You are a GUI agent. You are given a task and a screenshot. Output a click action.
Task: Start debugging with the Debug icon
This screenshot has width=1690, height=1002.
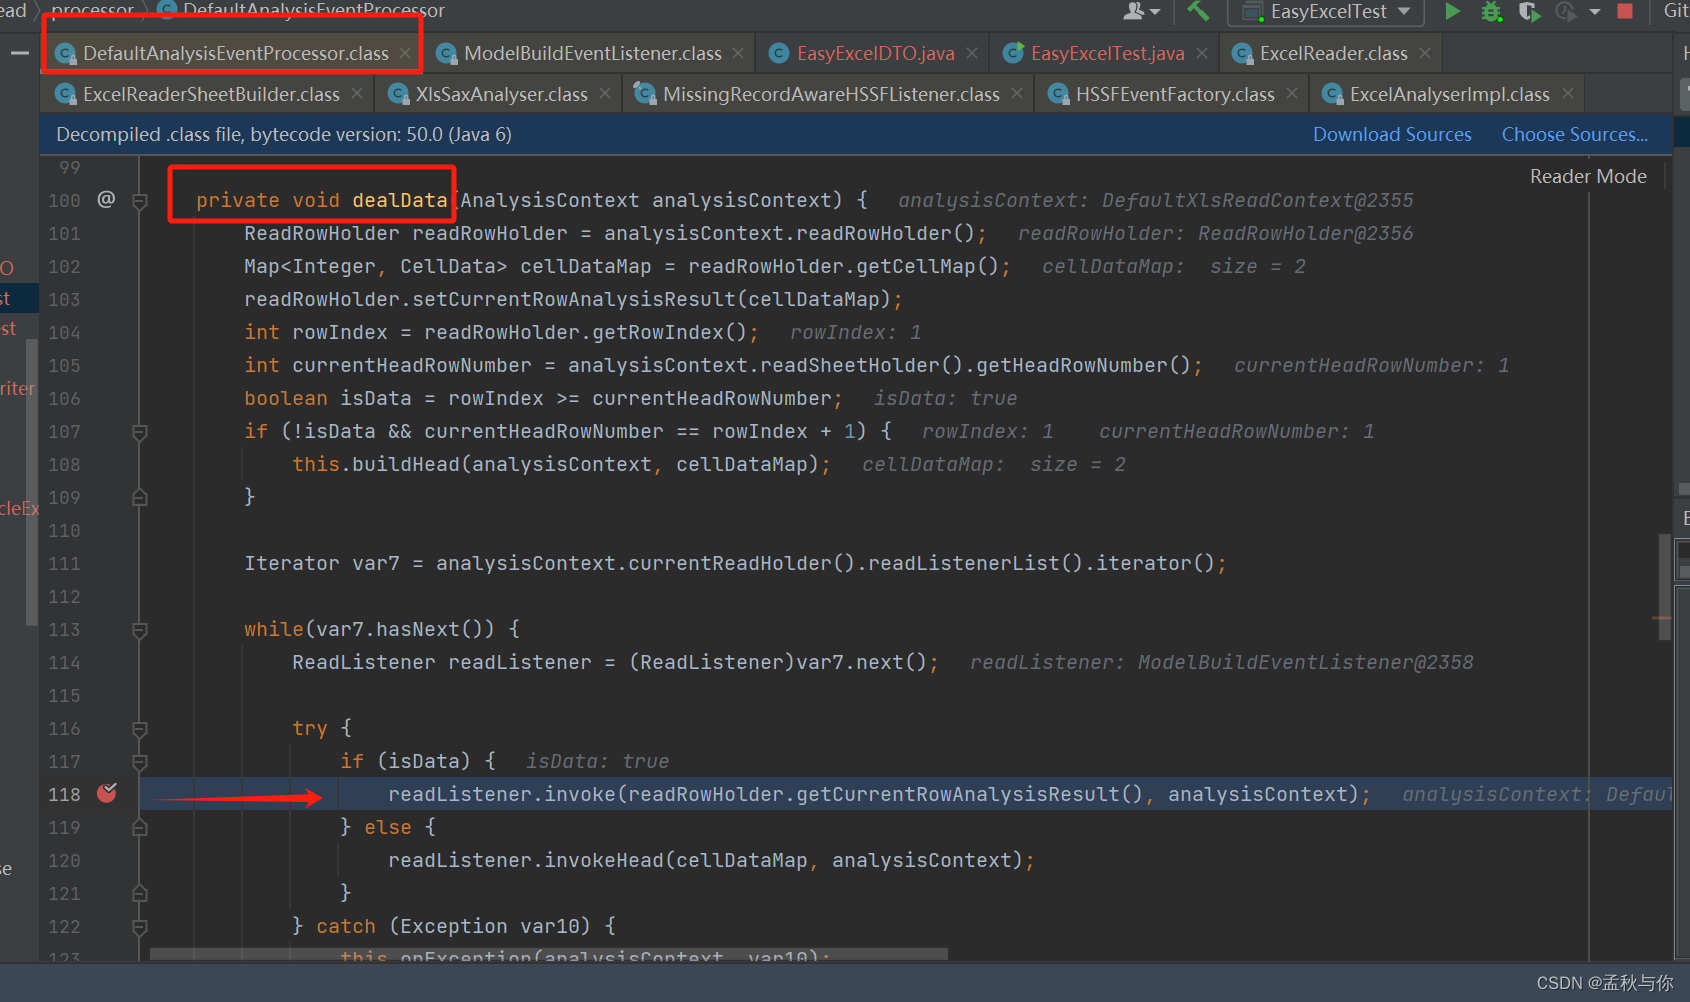point(1492,11)
